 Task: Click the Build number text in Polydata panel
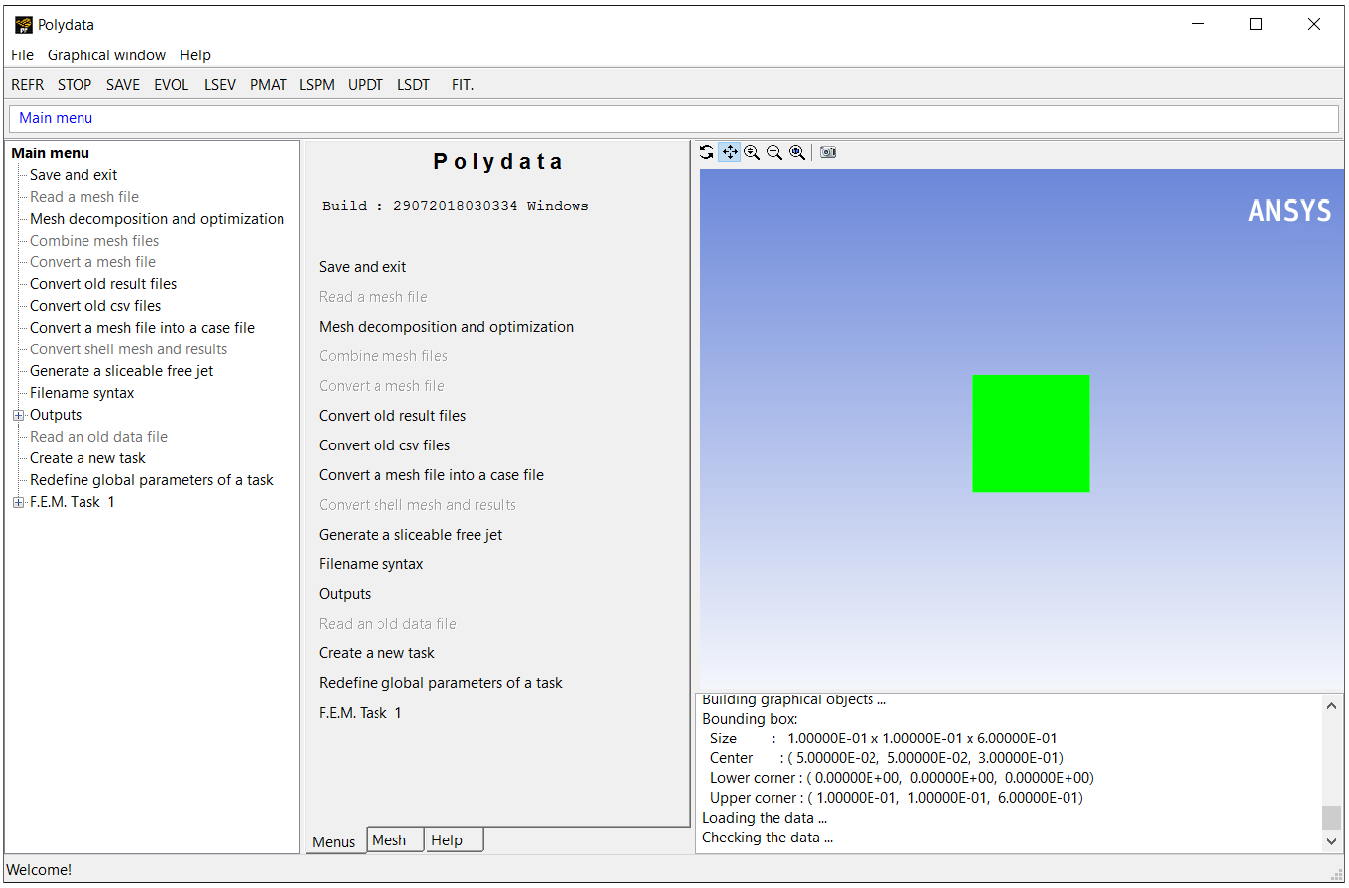[455, 206]
